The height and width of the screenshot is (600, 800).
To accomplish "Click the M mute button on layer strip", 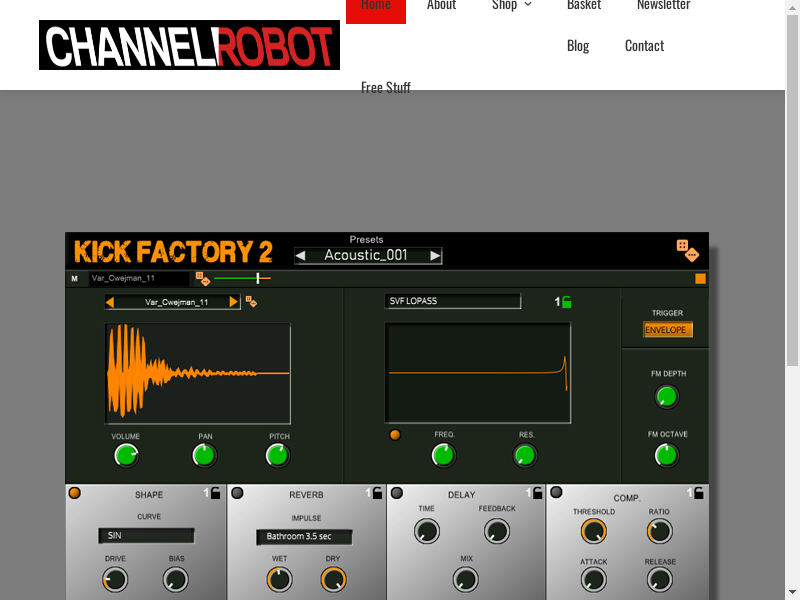I will click(x=74, y=279).
